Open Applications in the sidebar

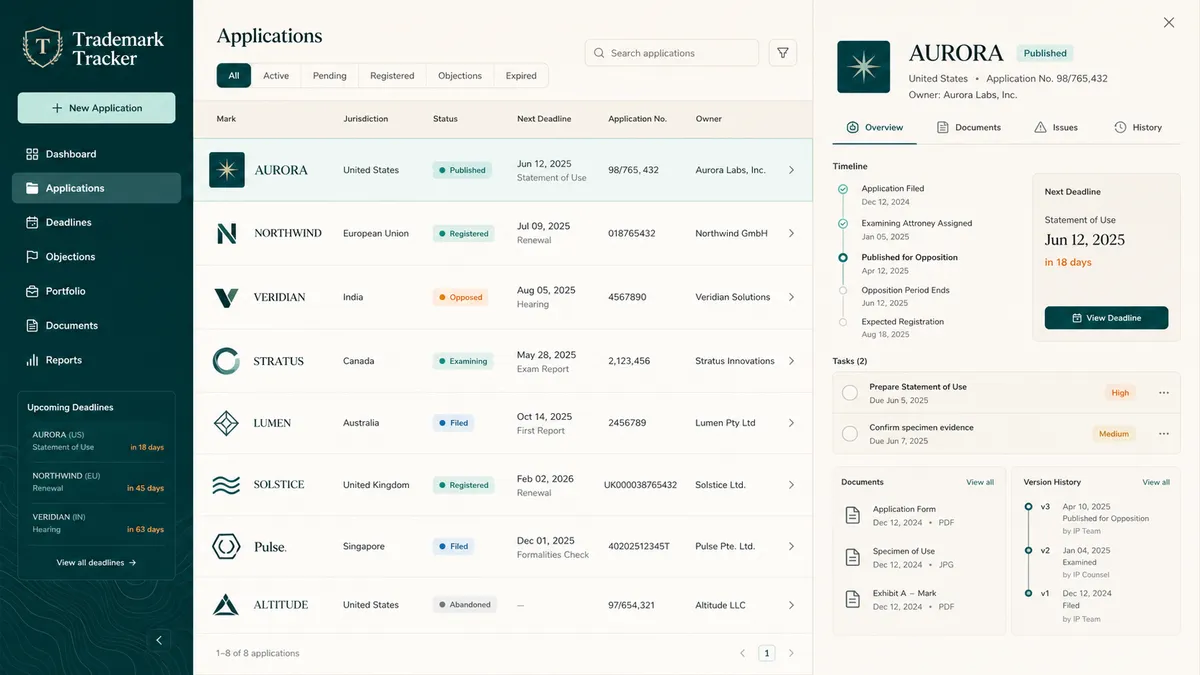[96, 188]
